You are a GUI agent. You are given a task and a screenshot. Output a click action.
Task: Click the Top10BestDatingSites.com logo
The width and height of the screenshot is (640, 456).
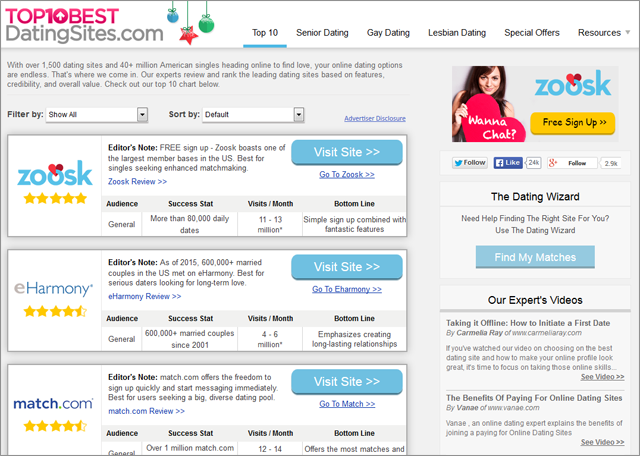tap(83, 24)
